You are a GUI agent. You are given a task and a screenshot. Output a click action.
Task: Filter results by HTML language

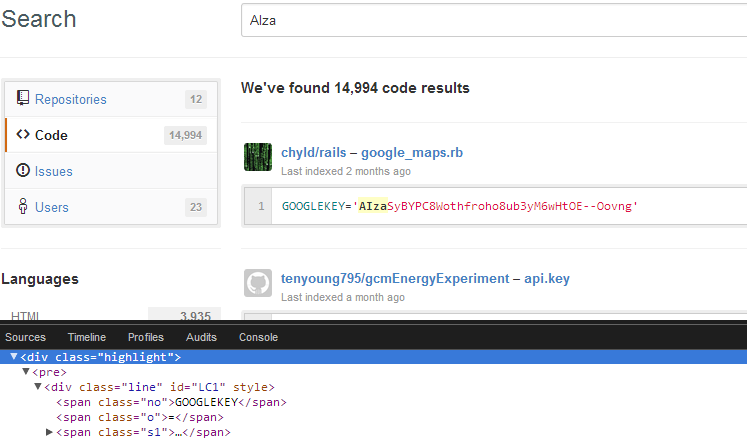(26, 317)
